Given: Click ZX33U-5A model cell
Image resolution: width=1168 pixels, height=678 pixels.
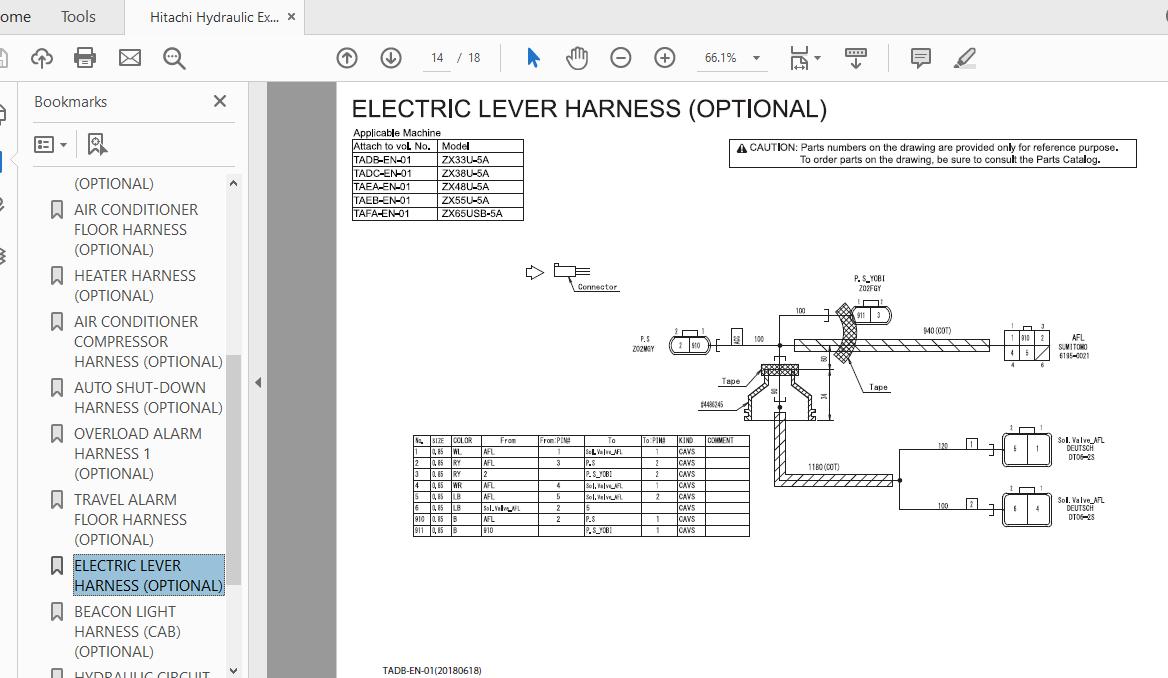Looking at the screenshot, I should click(480, 159).
